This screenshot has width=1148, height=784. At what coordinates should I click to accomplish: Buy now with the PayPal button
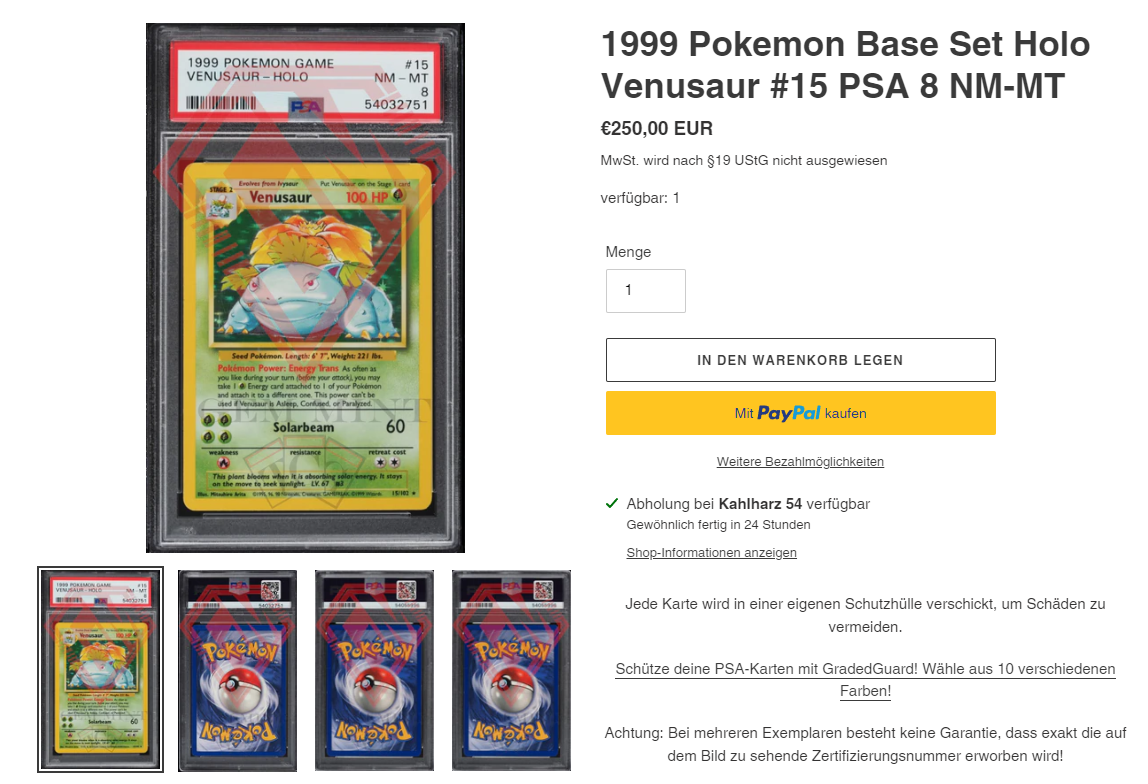coord(800,413)
